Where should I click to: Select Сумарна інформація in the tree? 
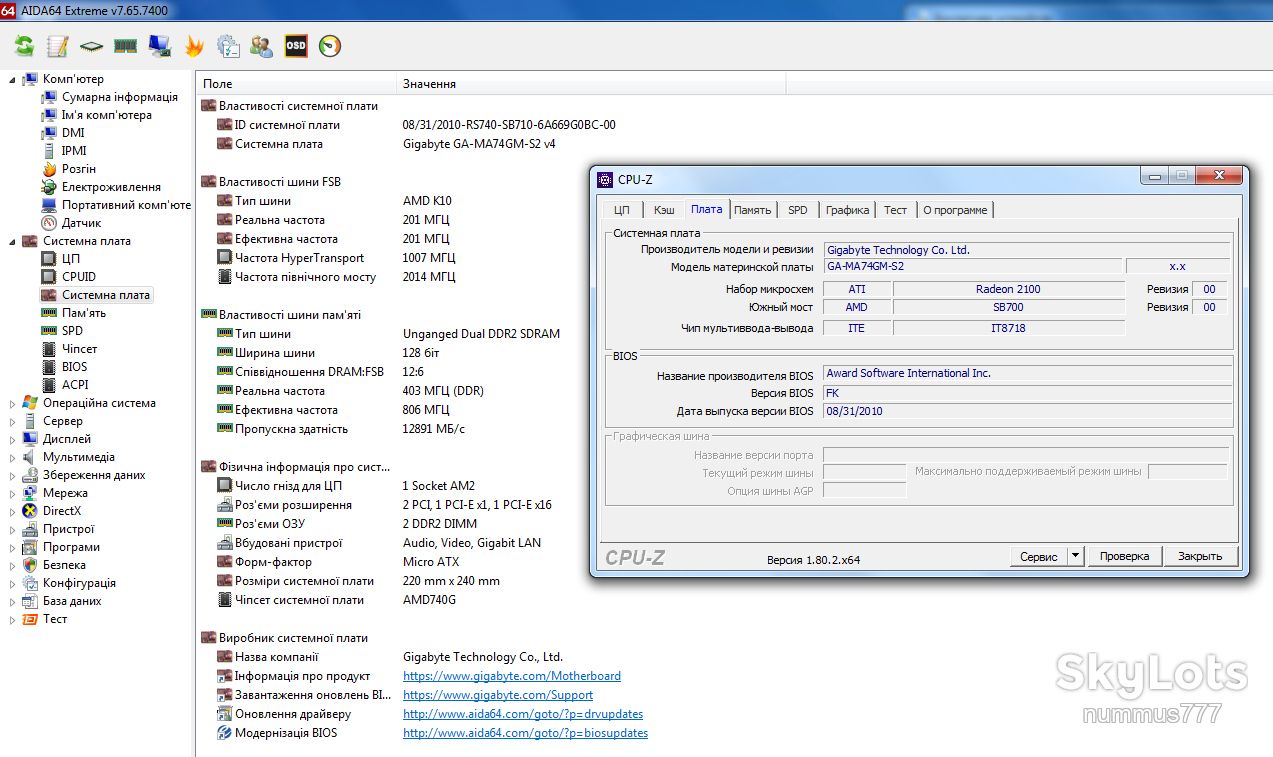pyautogui.click(x=120, y=97)
